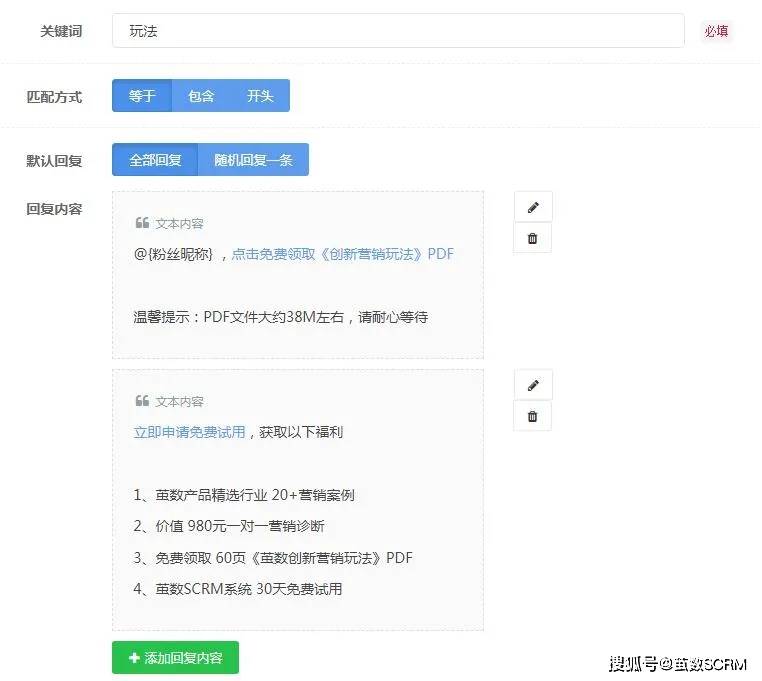Viewport: 762px width, 681px height.
Task: Switch match mode to 包含
Action: pos(201,96)
